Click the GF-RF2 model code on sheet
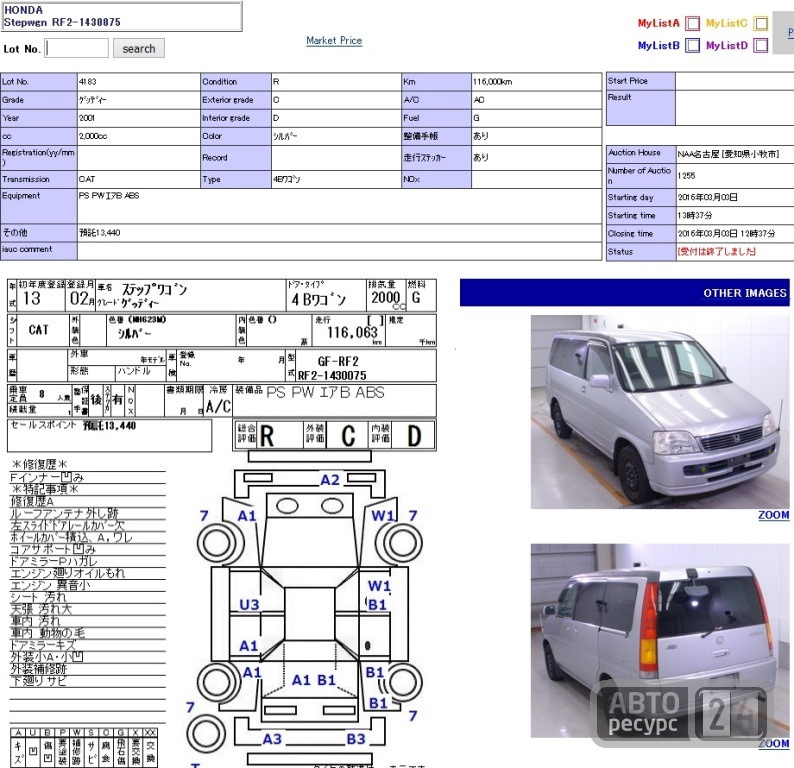 point(338,361)
